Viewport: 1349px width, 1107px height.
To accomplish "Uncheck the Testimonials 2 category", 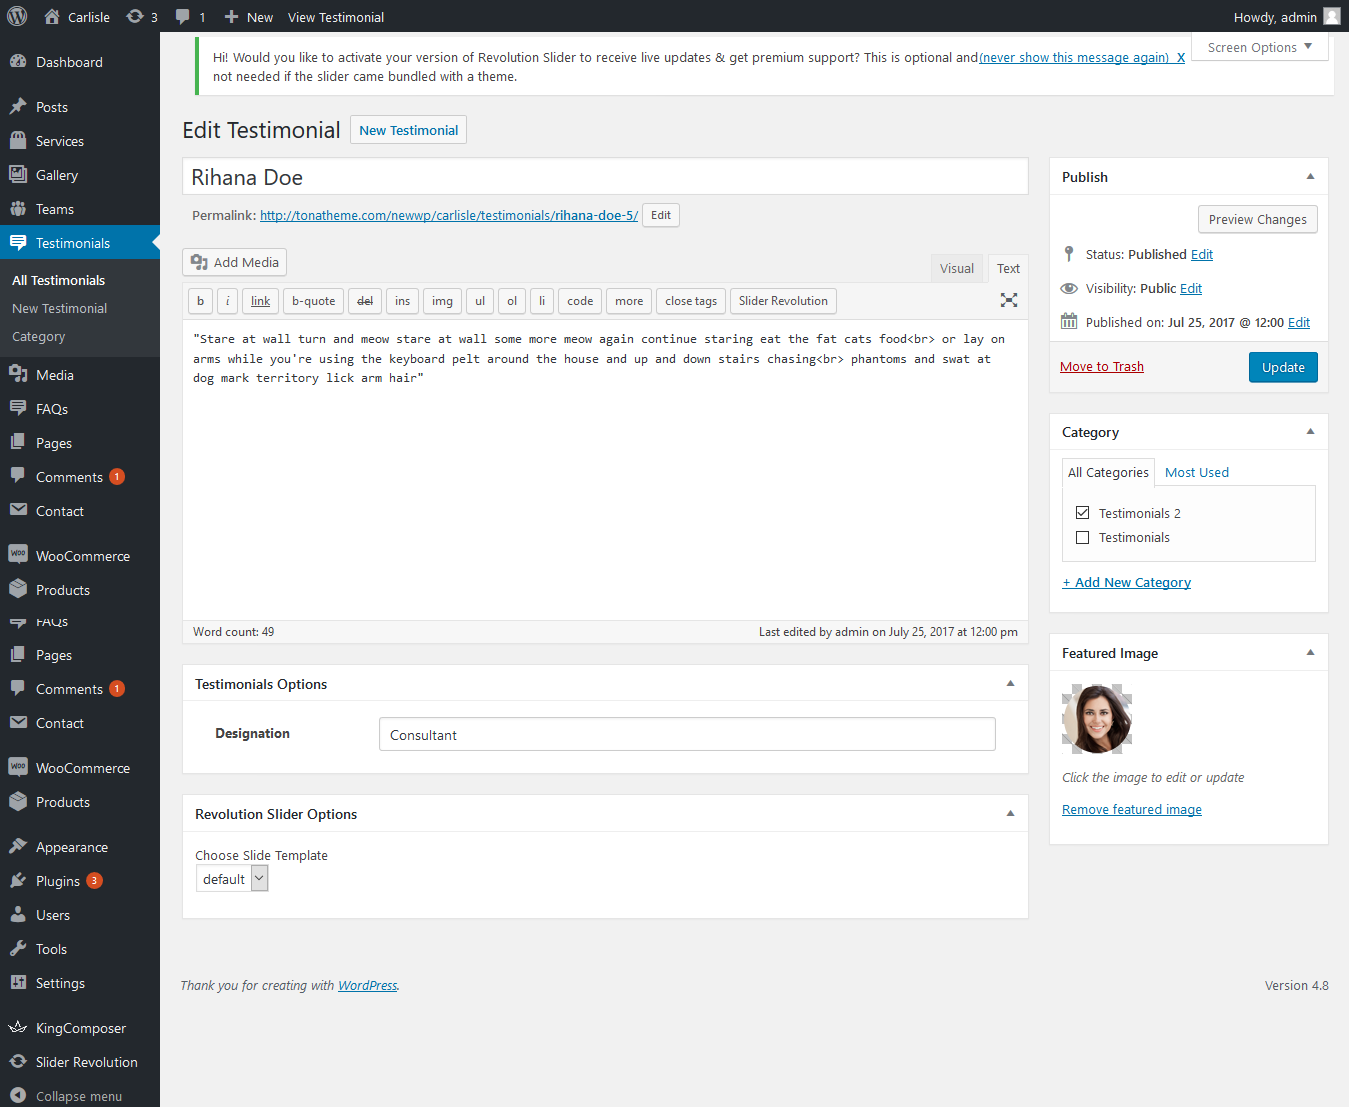I will [1082, 513].
